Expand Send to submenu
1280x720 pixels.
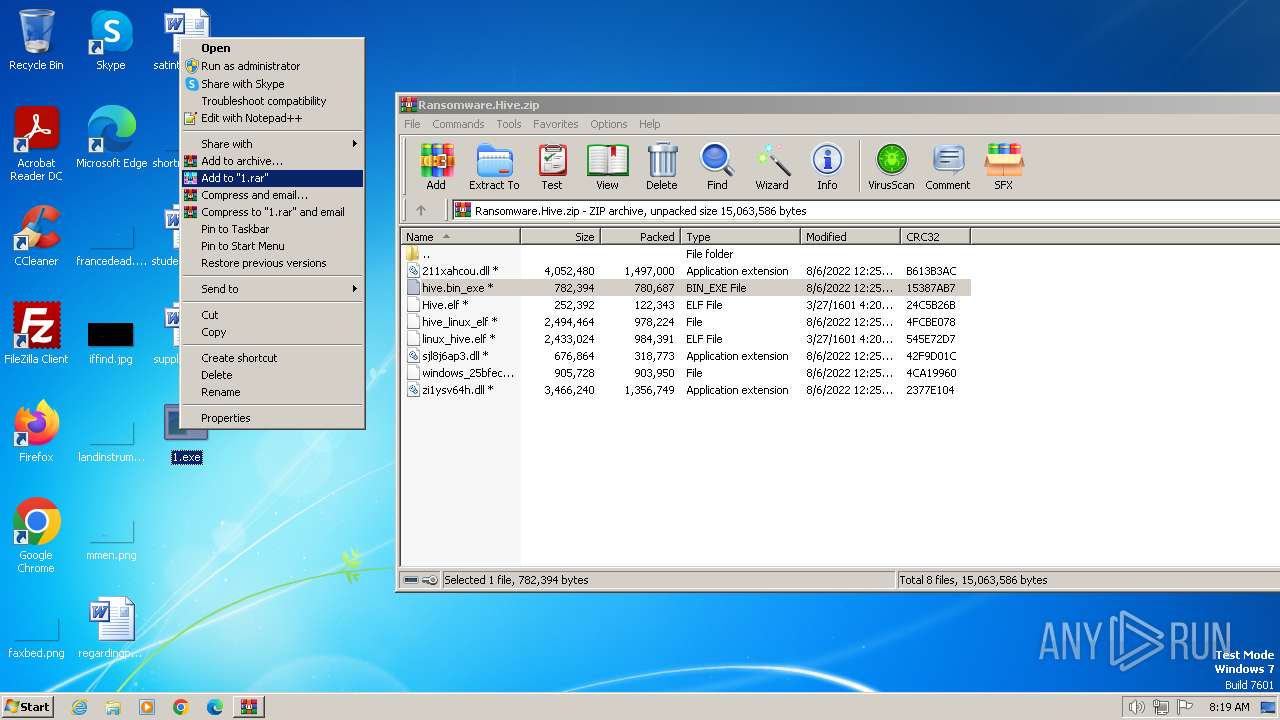pyautogui.click(x=272, y=289)
